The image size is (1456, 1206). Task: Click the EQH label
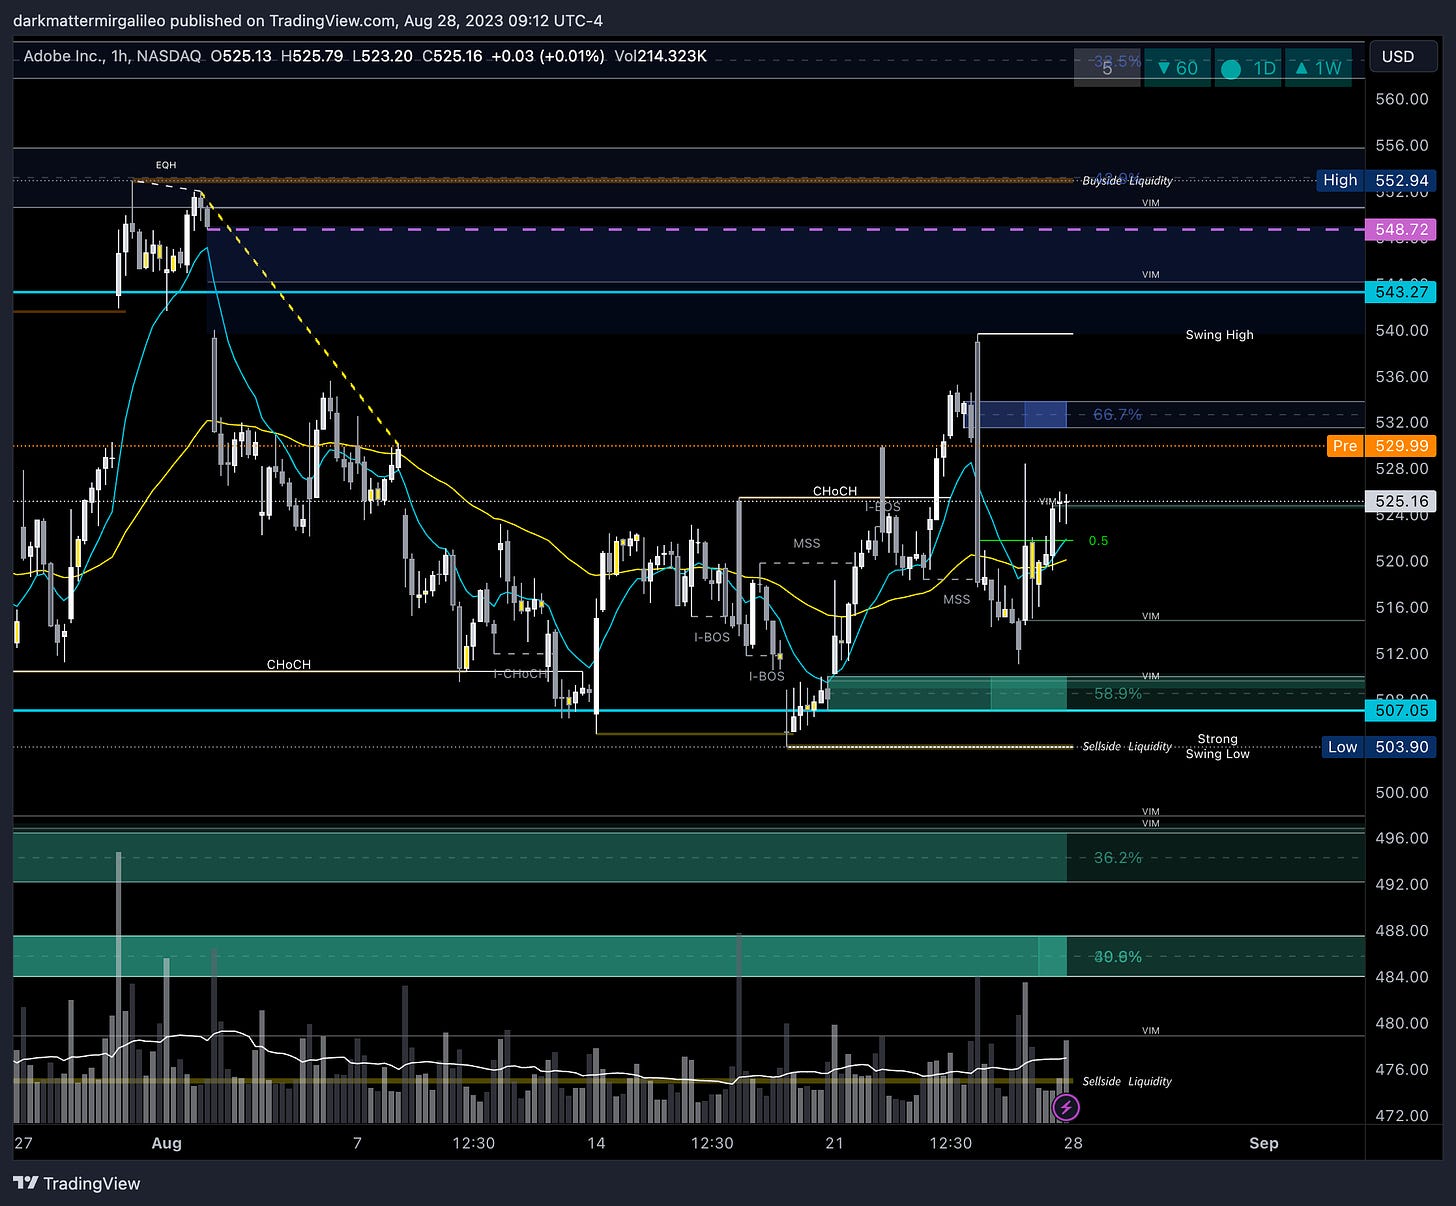[x=166, y=165]
